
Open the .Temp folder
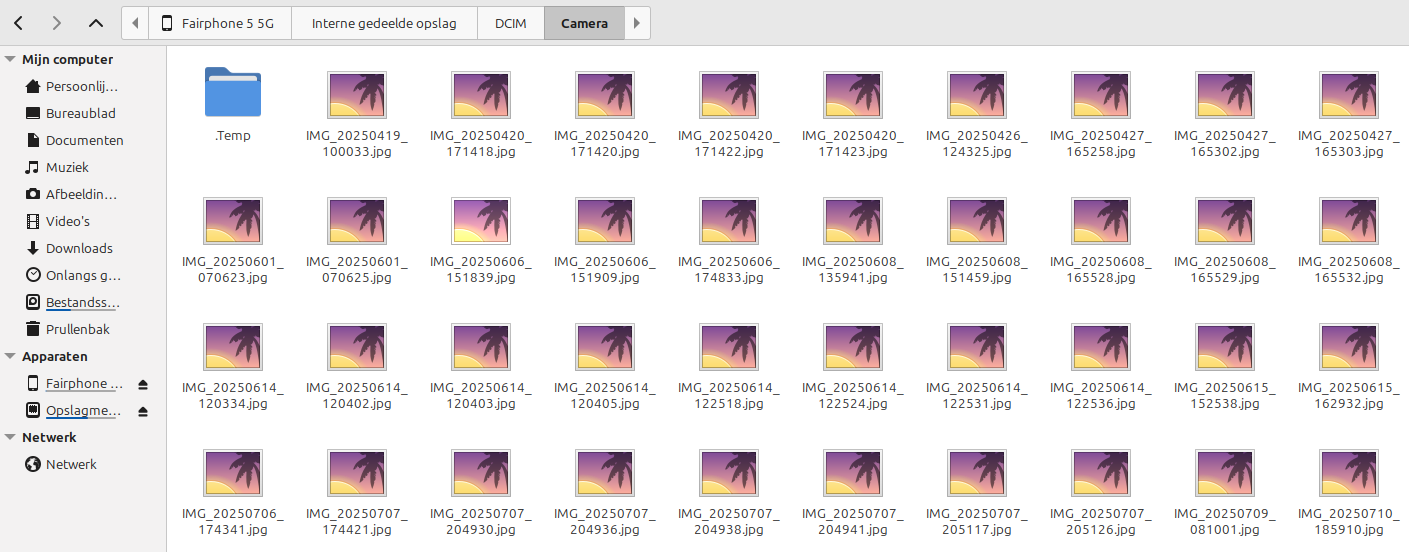[233, 105]
